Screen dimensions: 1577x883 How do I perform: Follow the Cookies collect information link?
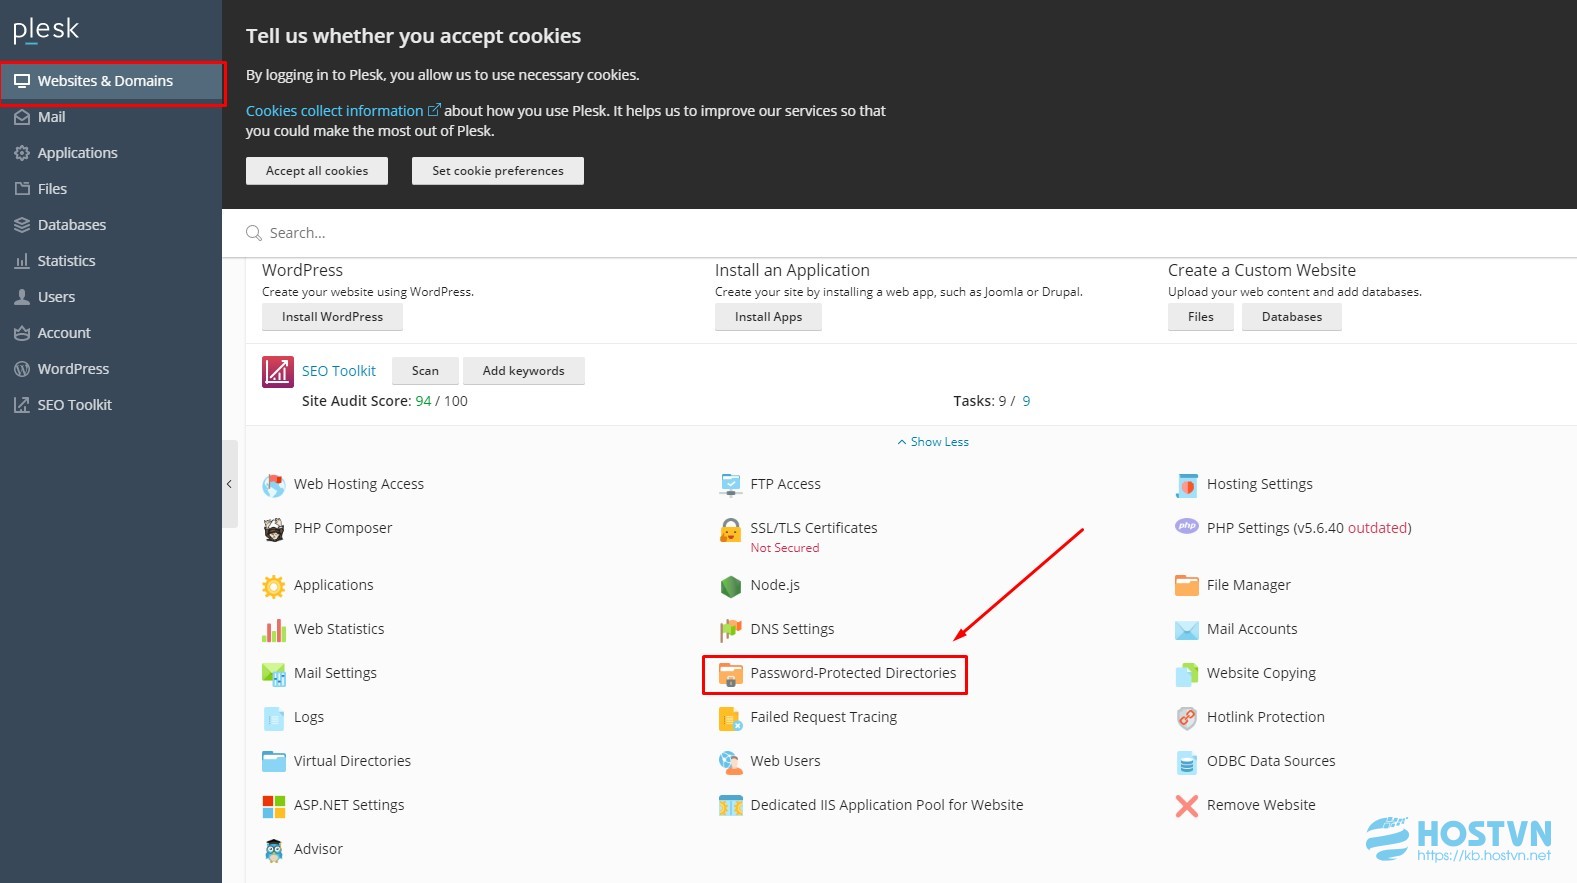click(x=342, y=111)
